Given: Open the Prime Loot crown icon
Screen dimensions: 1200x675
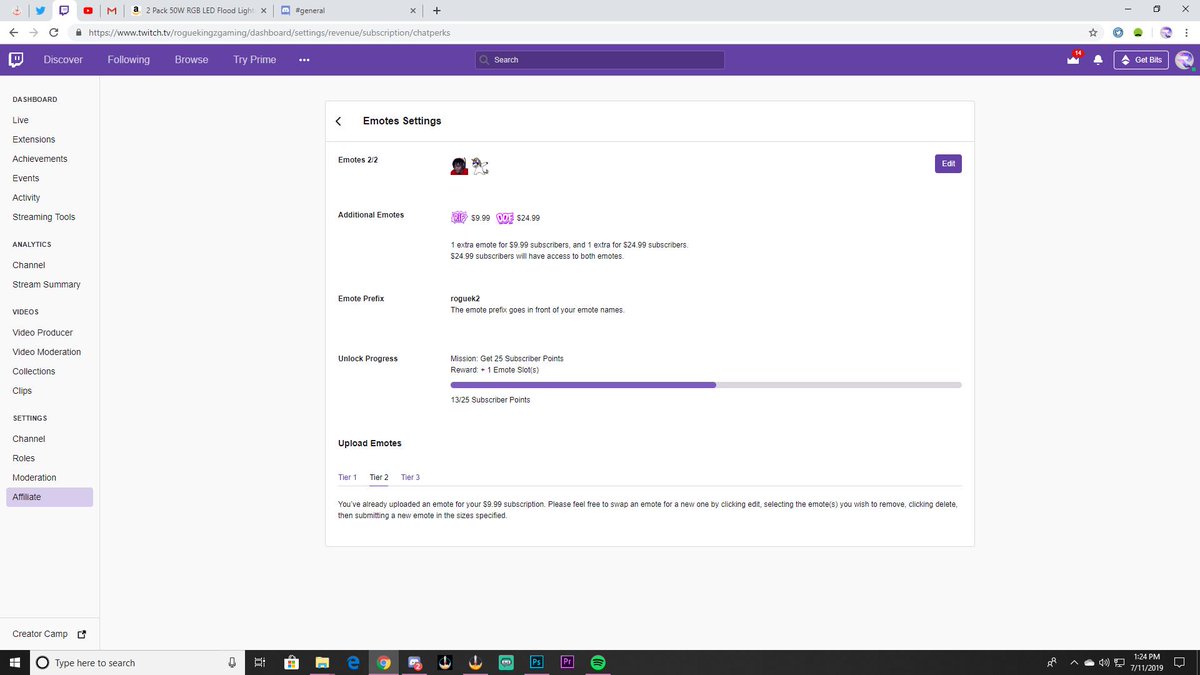Looking at the screenshot, I should 1074,60.
